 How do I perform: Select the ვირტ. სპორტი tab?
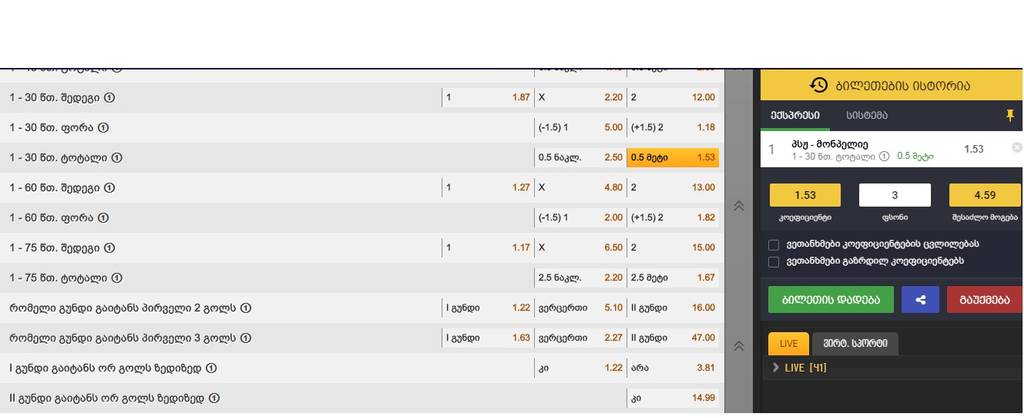[x=855, y=344]
